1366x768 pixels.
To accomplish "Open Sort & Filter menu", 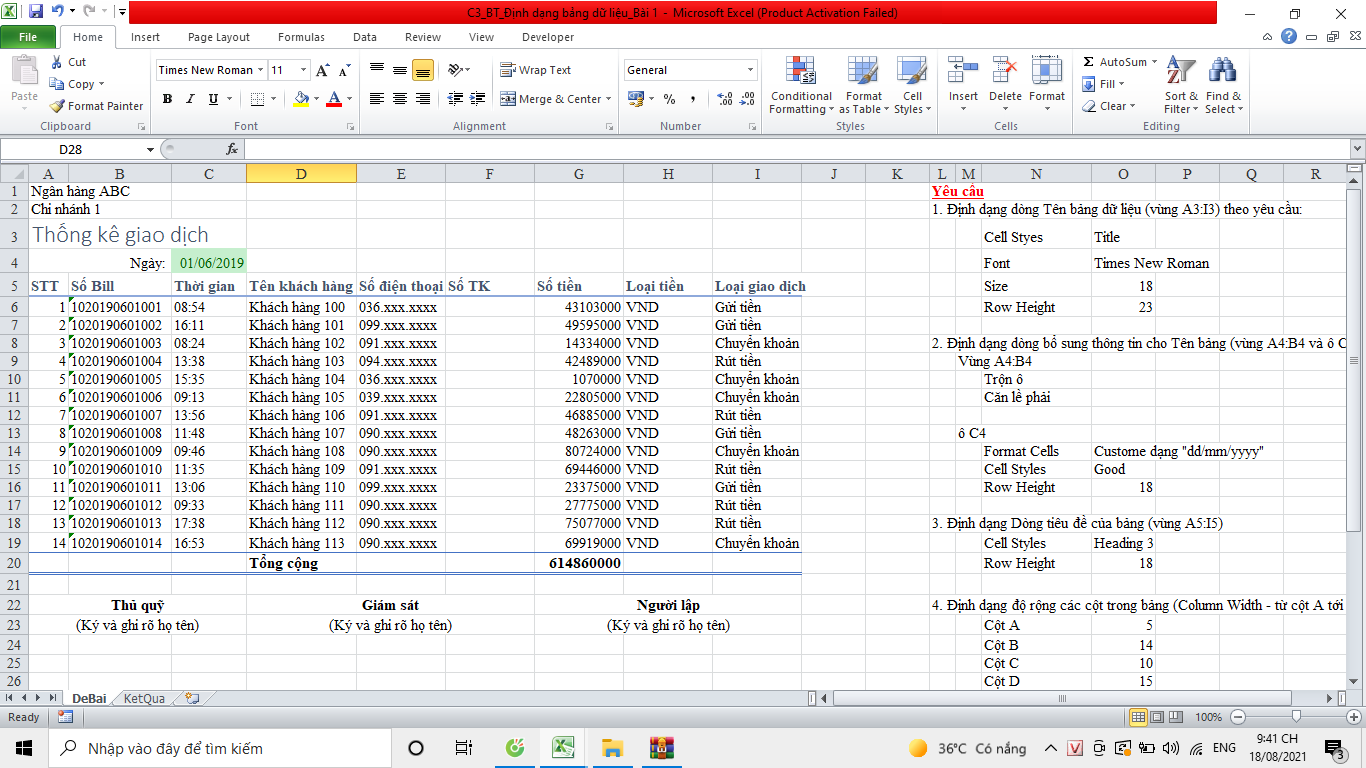I will (1181, 86).
